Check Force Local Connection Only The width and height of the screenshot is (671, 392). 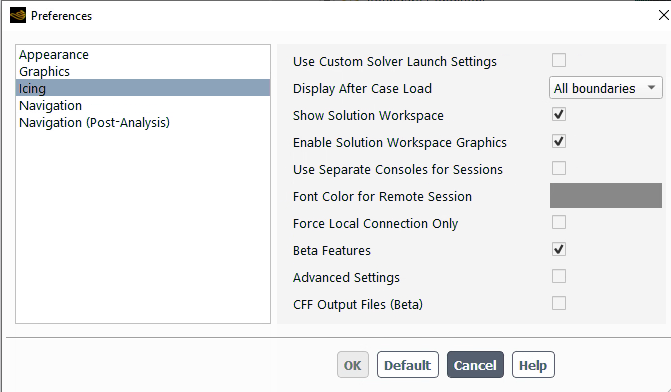coord(558,222)
